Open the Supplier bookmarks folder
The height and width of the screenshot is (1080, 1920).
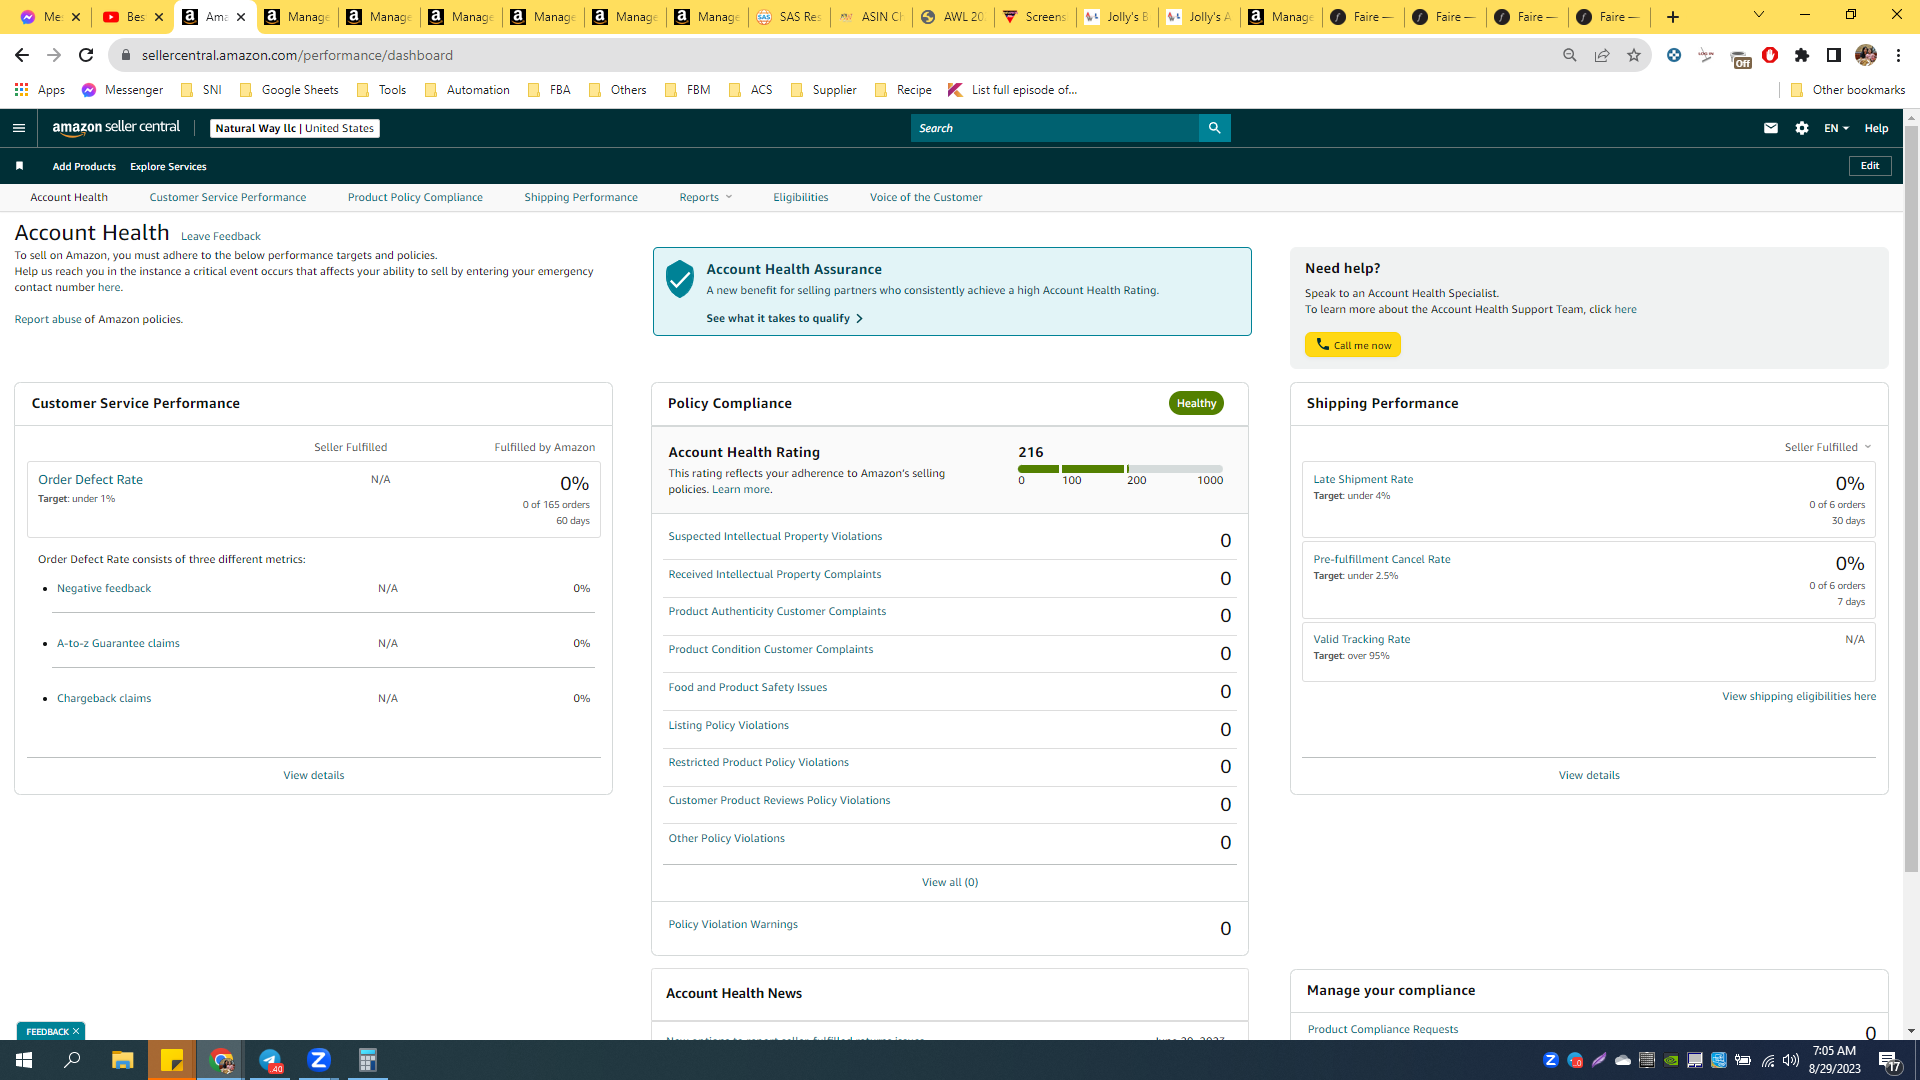pyautogui.click(x=823, y=90)
